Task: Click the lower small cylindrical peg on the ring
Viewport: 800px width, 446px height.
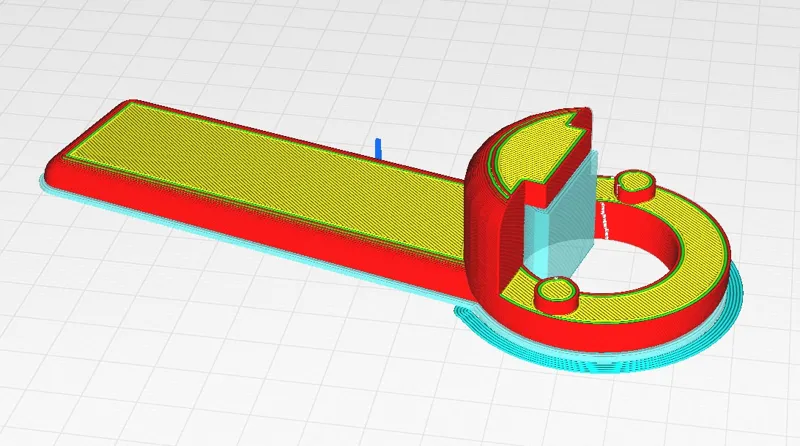Action: coord(557,295)
